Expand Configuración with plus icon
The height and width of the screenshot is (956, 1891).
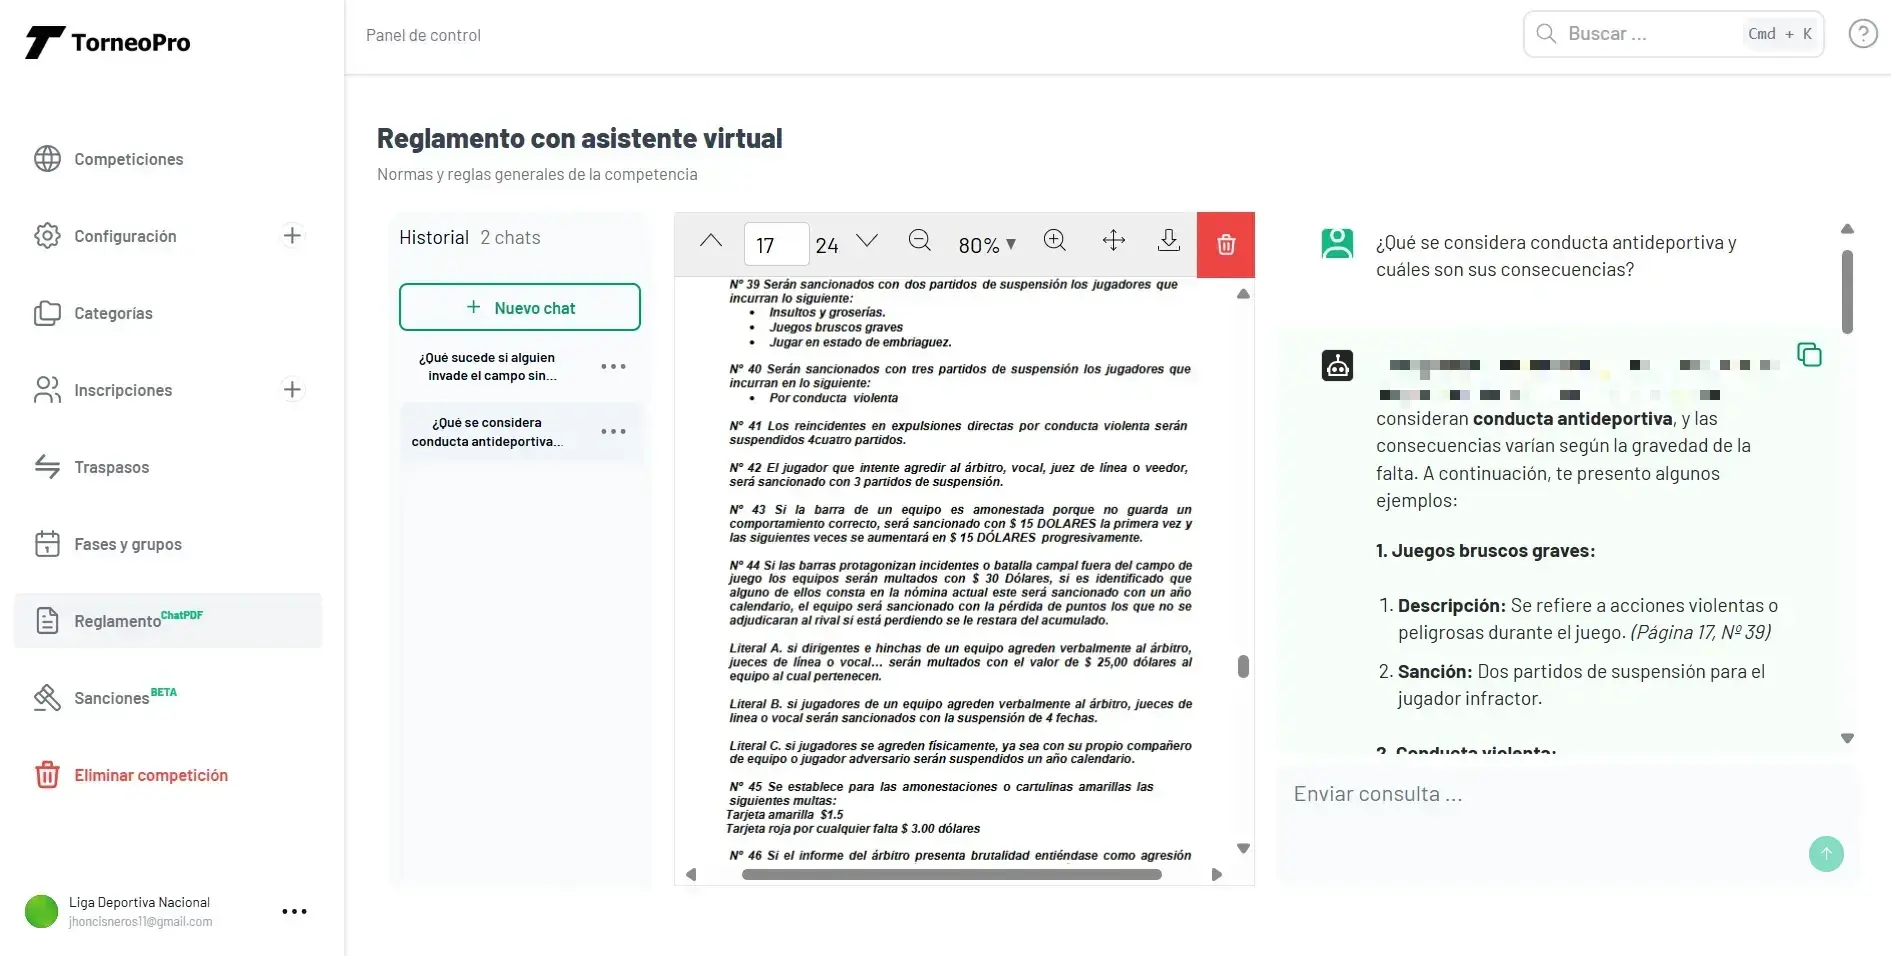[x=292, y=236]
